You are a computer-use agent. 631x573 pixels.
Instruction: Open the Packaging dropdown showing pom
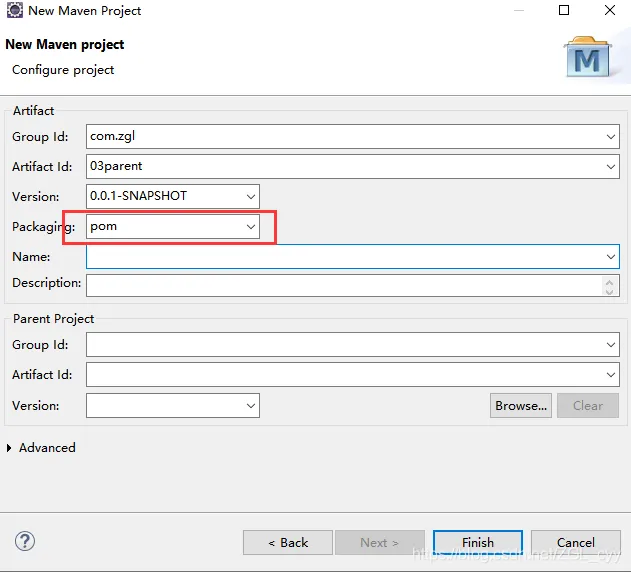251,227
